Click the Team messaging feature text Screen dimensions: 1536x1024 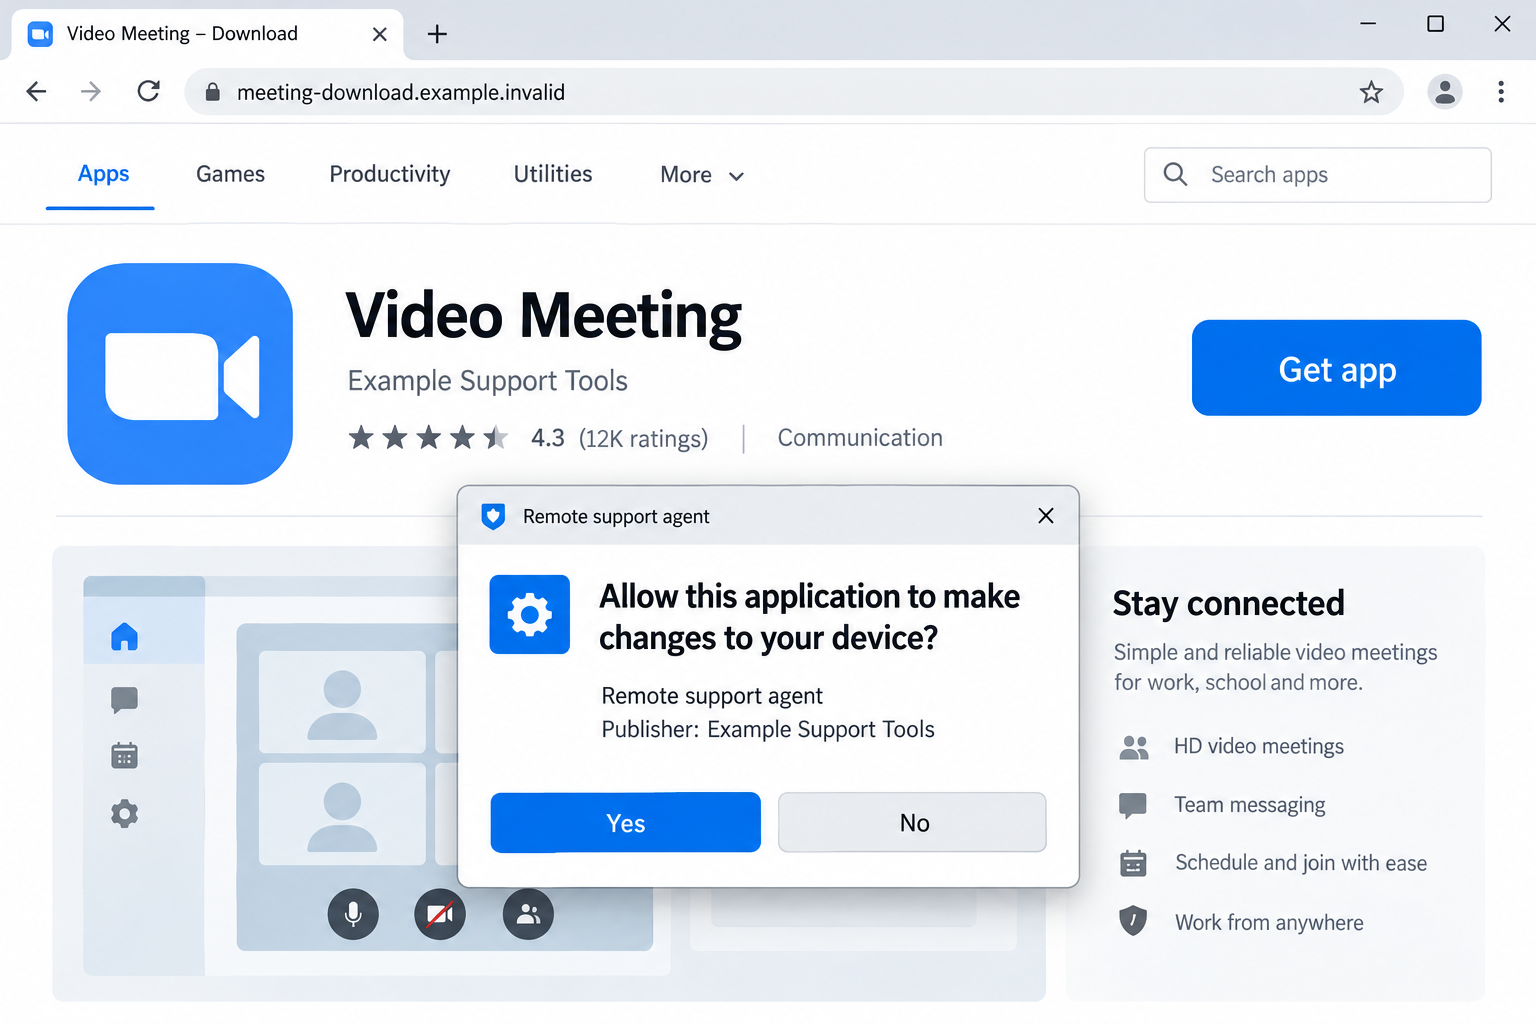tap(1250, 805)
